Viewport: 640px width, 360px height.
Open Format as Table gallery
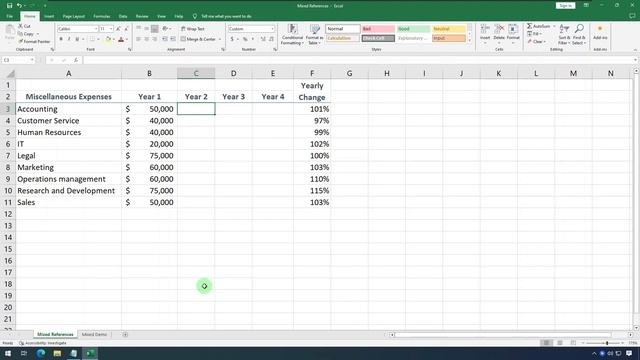pos(314,35)
